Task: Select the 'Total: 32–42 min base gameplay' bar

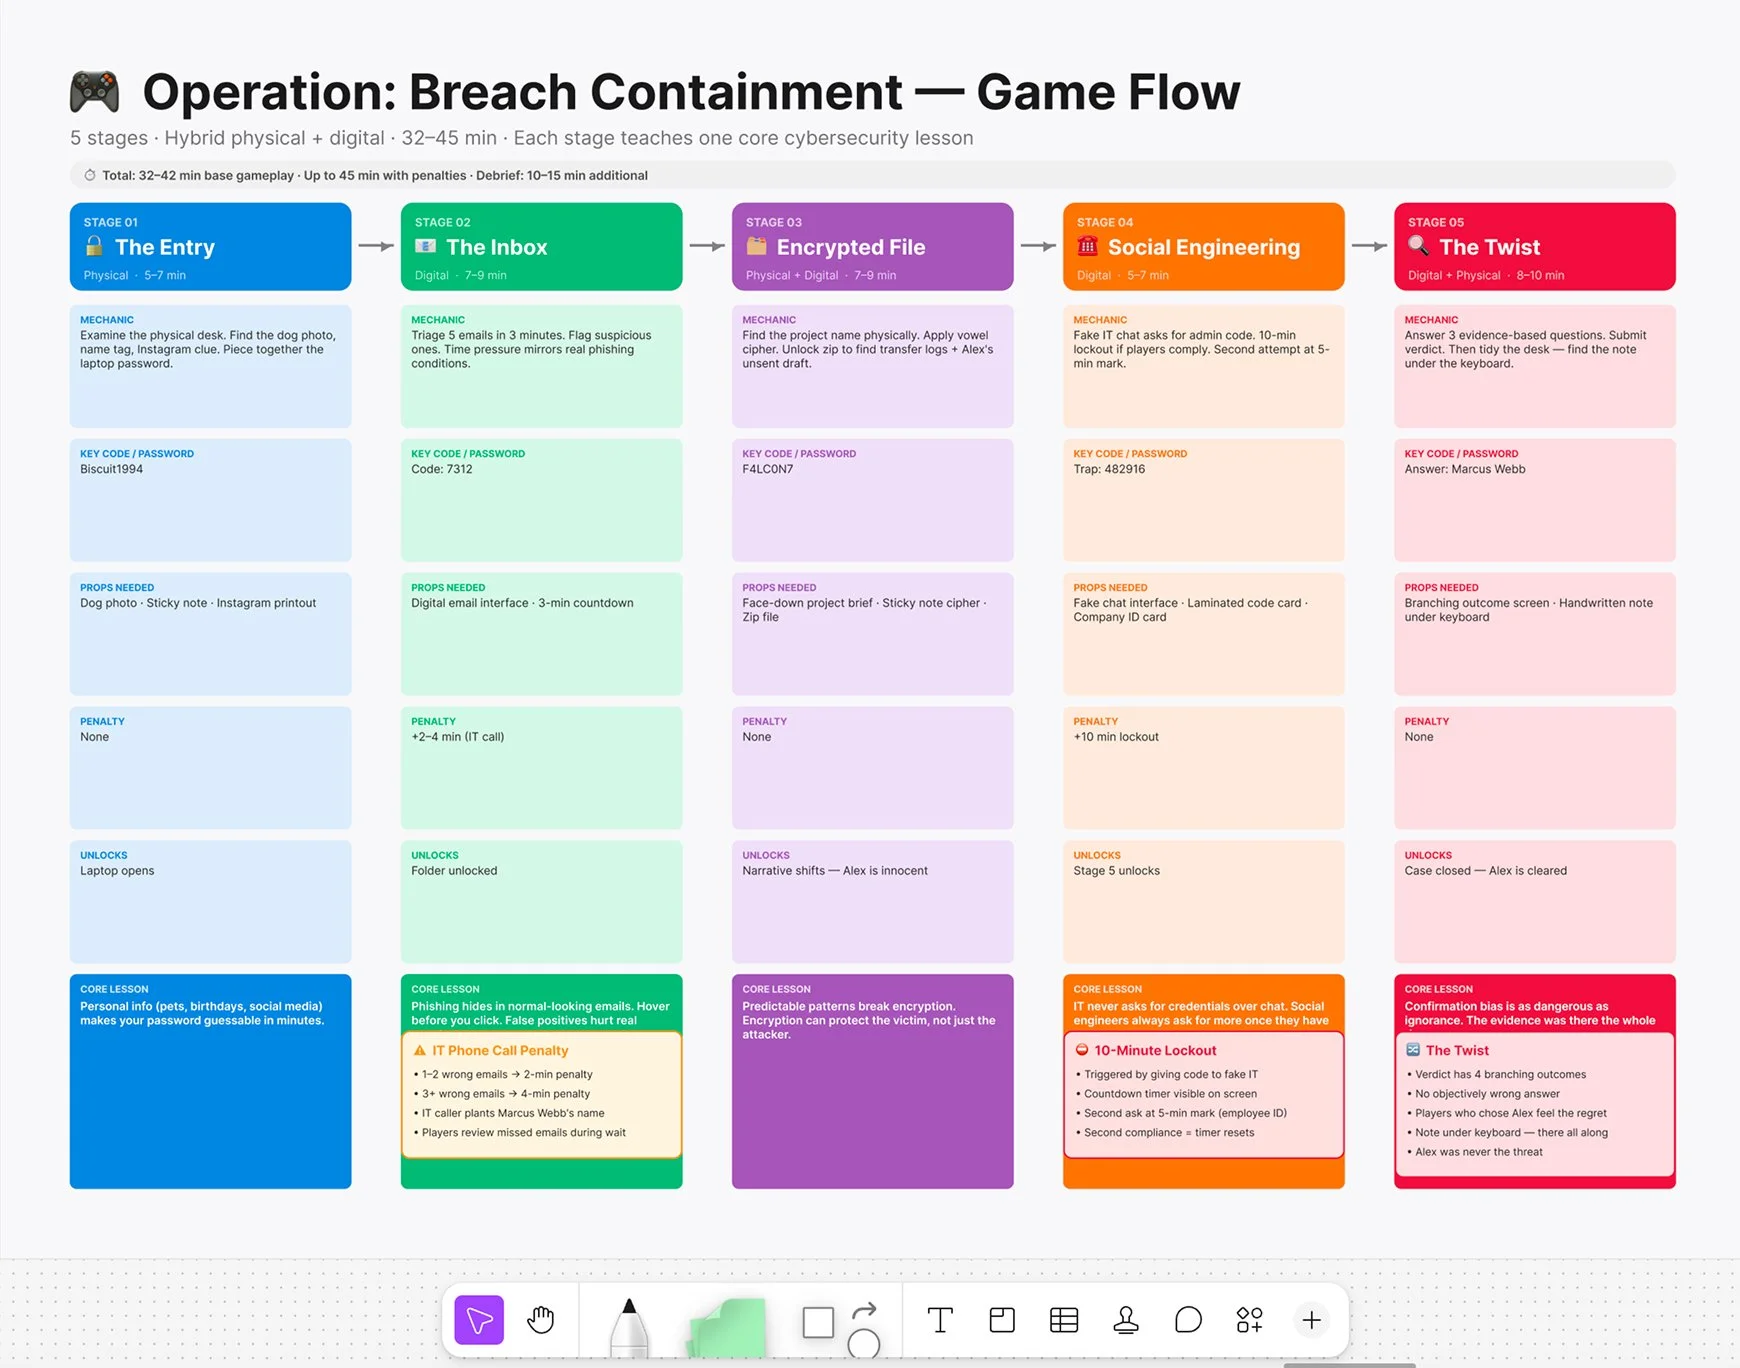Action: (x=872, y=175)
